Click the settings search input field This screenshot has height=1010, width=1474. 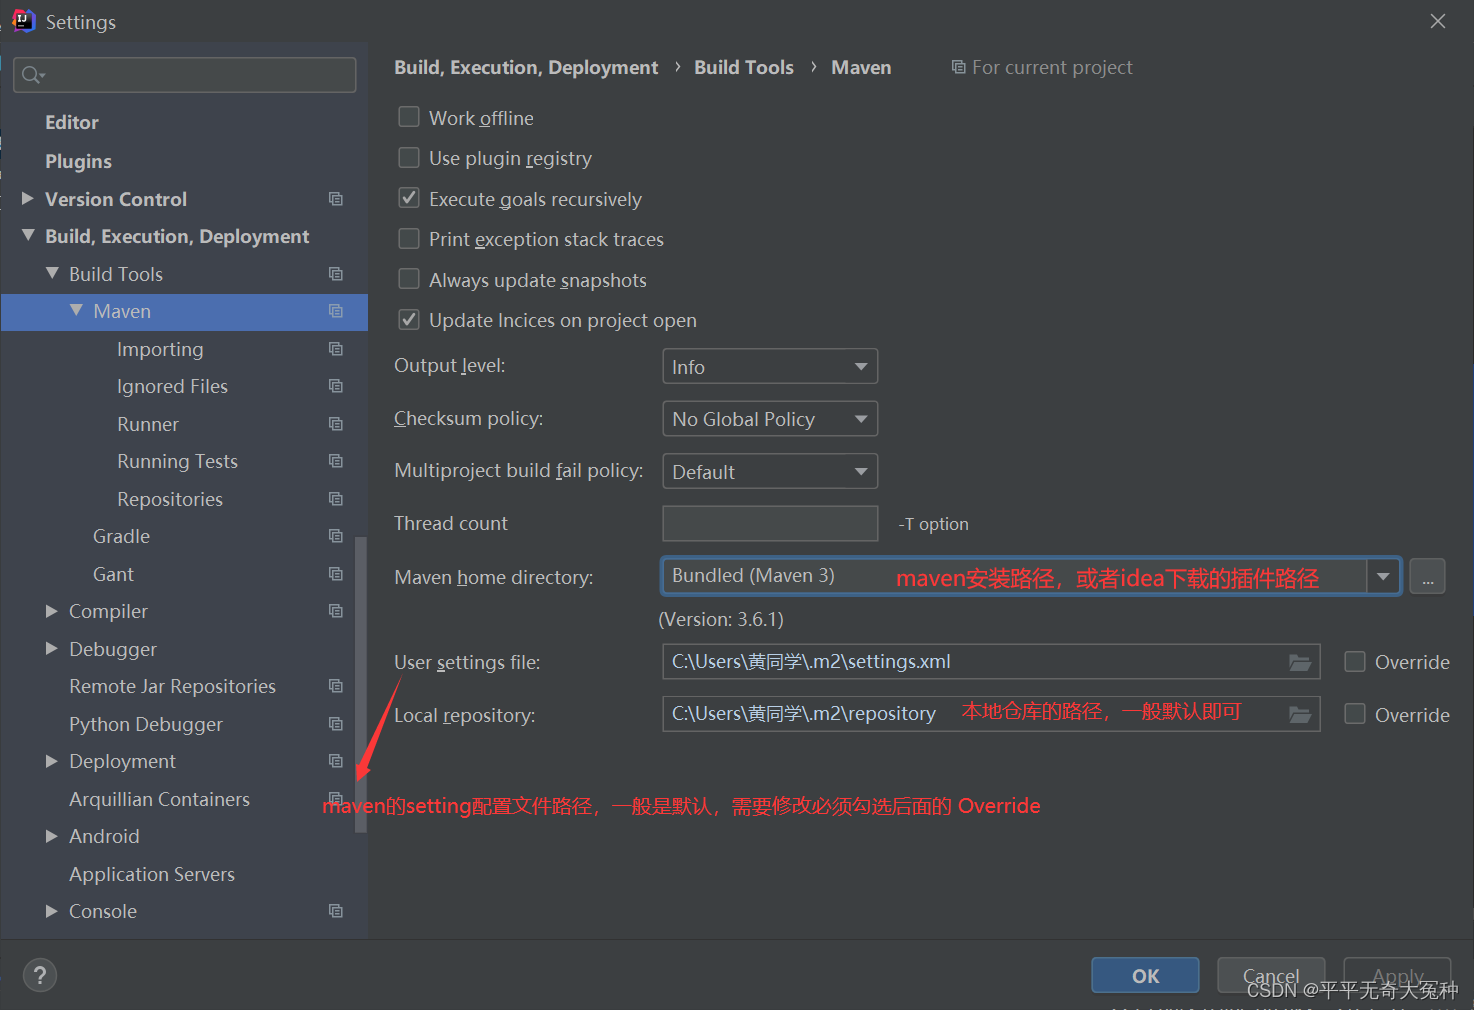point(185,75)
